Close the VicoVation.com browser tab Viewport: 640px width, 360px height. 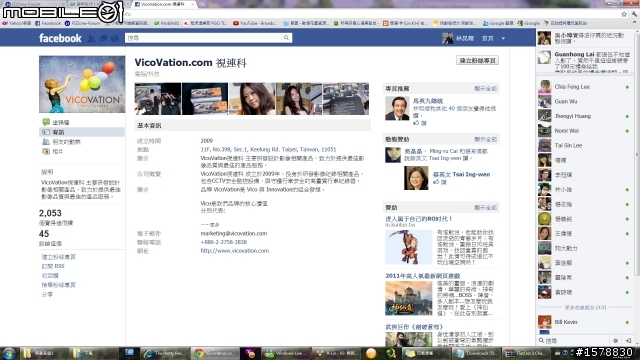(192, 4)
